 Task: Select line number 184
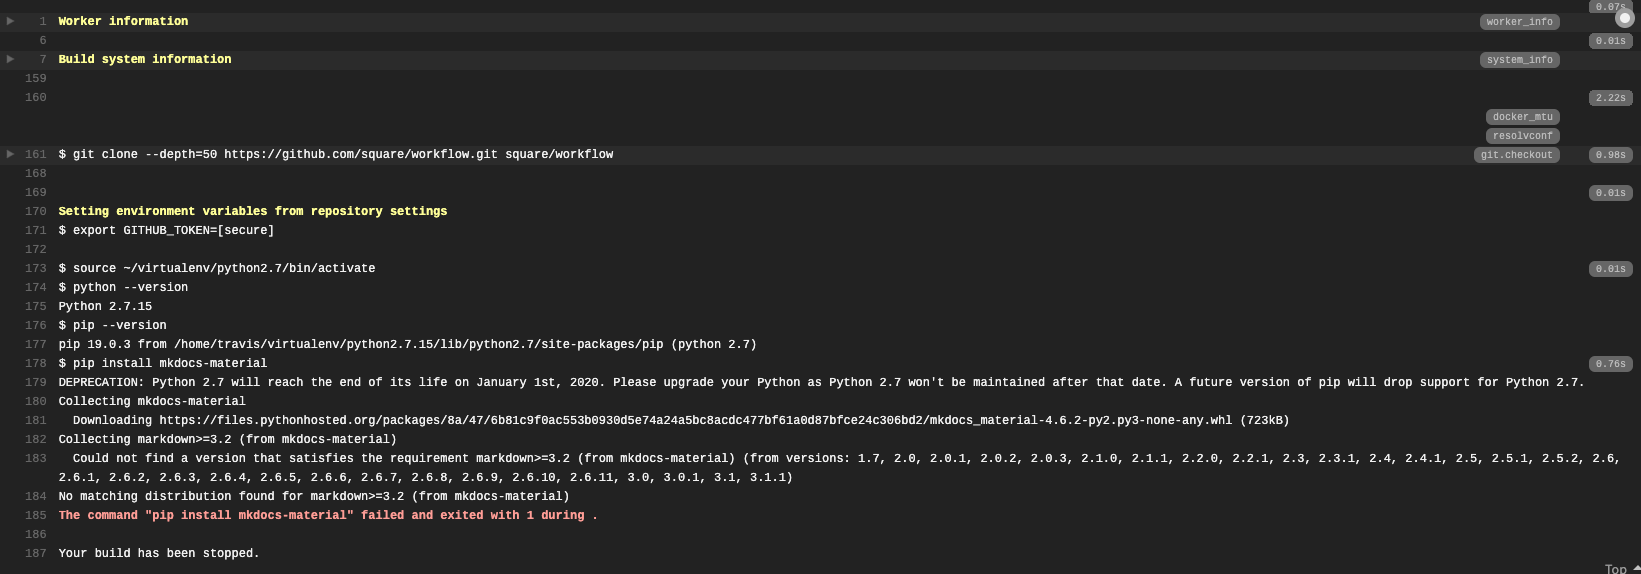pyautogui.click(x=36, y=496)
